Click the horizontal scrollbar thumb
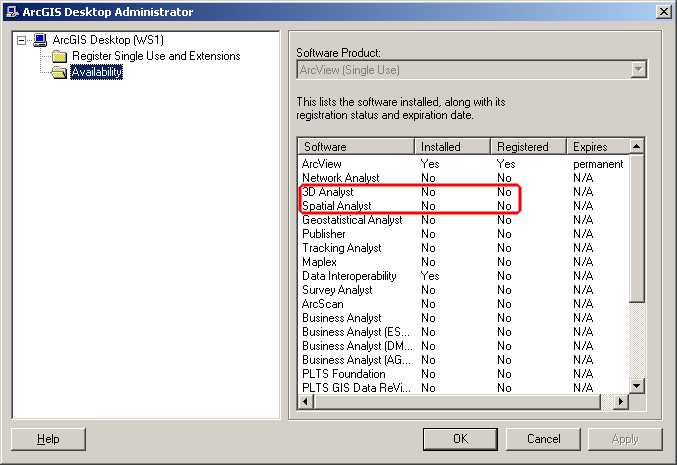This screenshot has height=465, width=677. point(457,402)
